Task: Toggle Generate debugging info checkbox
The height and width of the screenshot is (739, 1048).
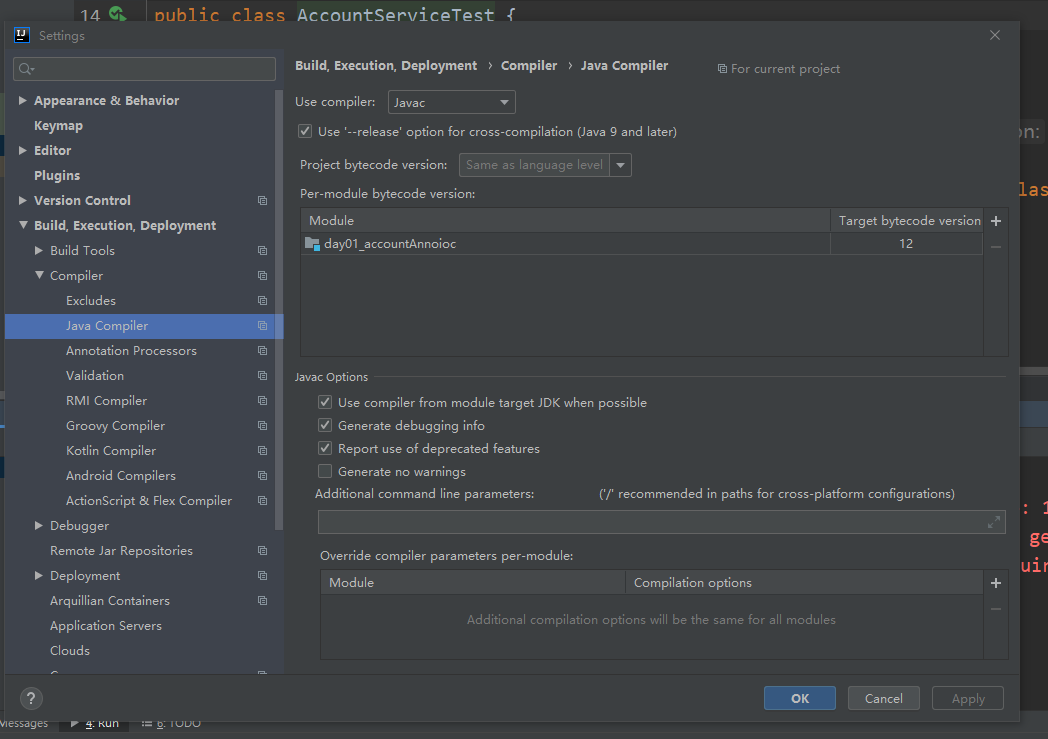Action: click(325, 425)
